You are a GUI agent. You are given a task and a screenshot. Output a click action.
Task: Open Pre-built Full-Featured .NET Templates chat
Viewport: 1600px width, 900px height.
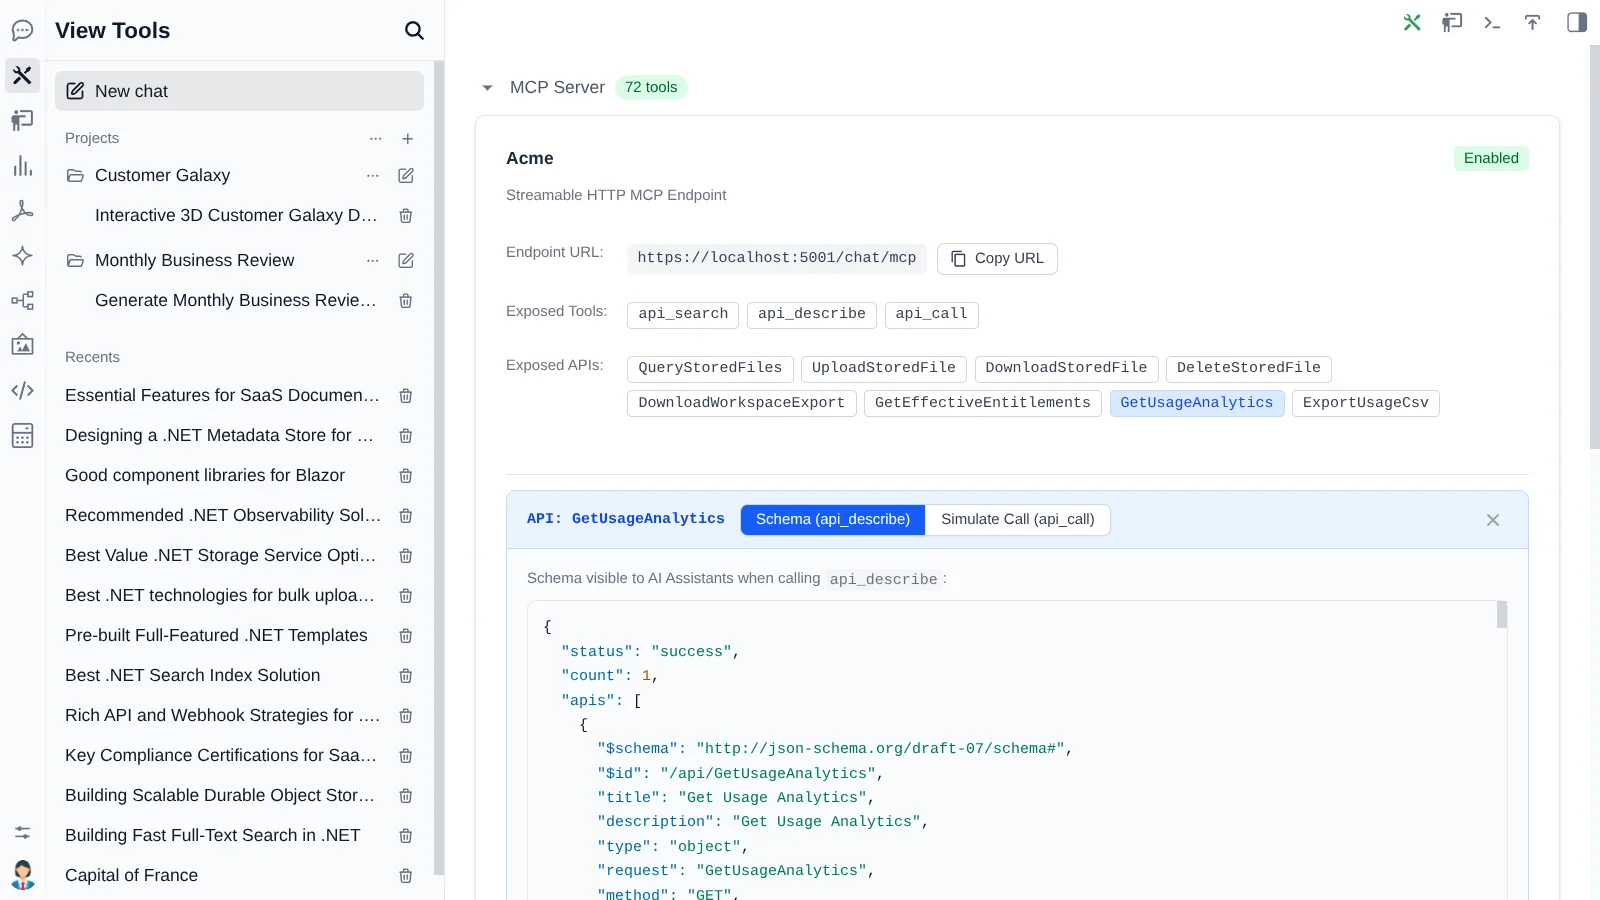[216, 635]
